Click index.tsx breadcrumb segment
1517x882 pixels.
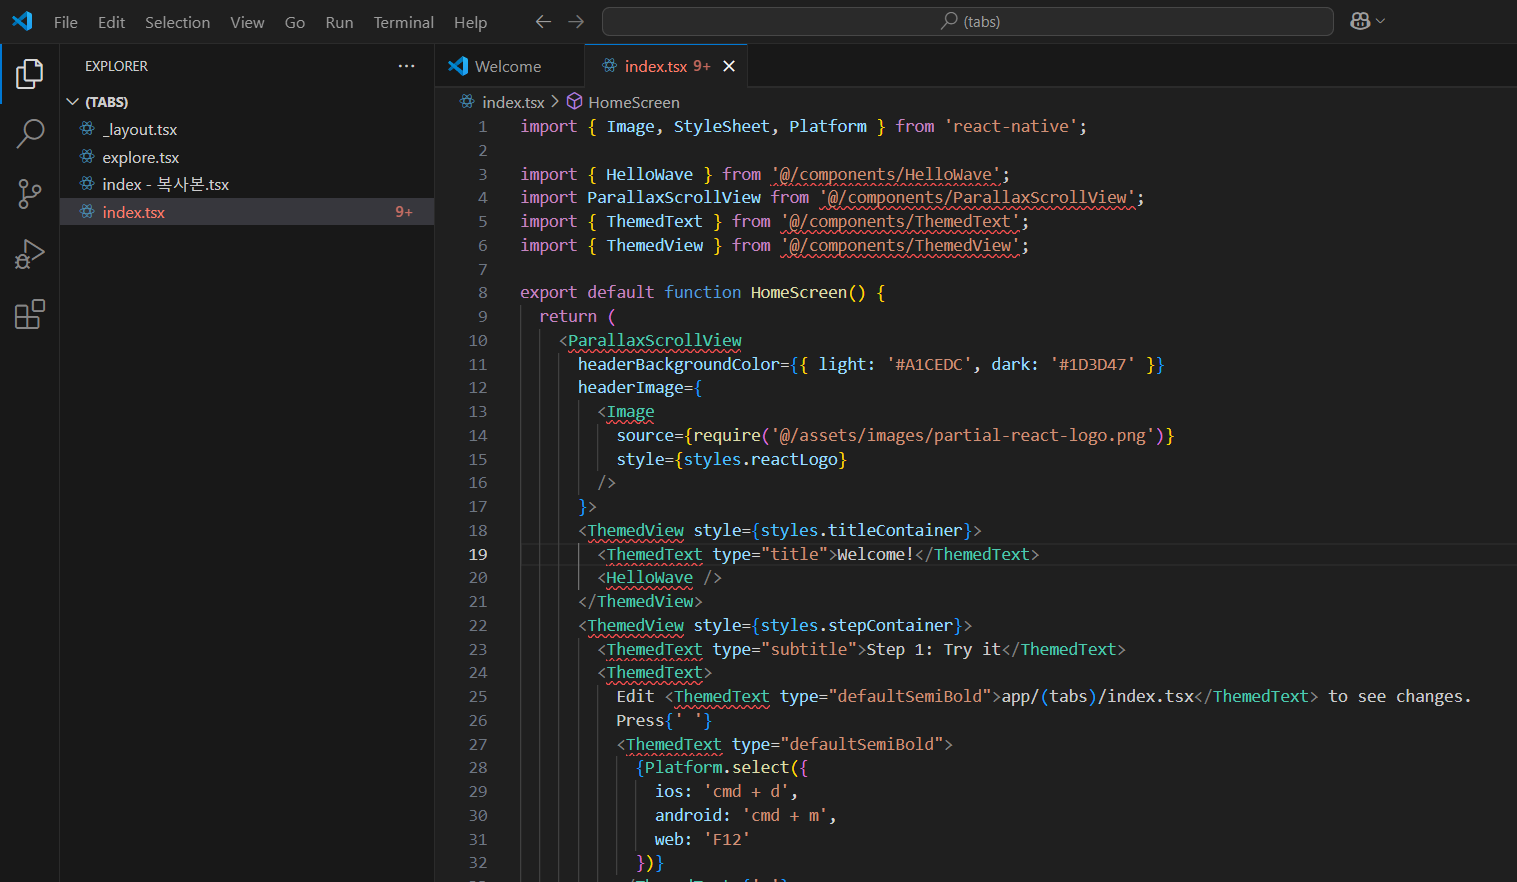[x=513, y=102]
